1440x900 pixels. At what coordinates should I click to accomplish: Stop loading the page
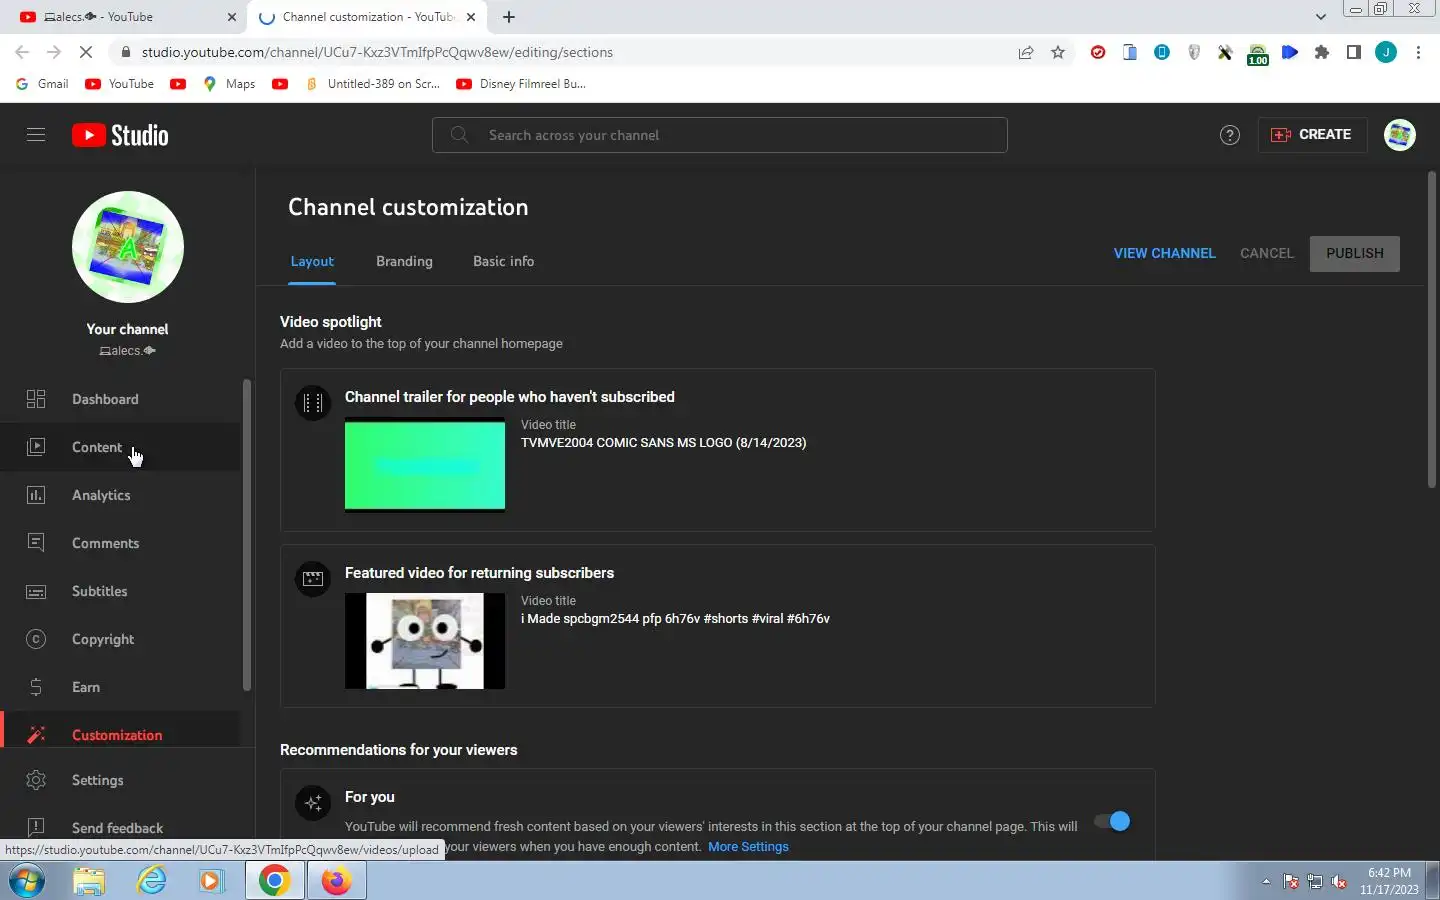pyautogui.click(x=86, y=52)
